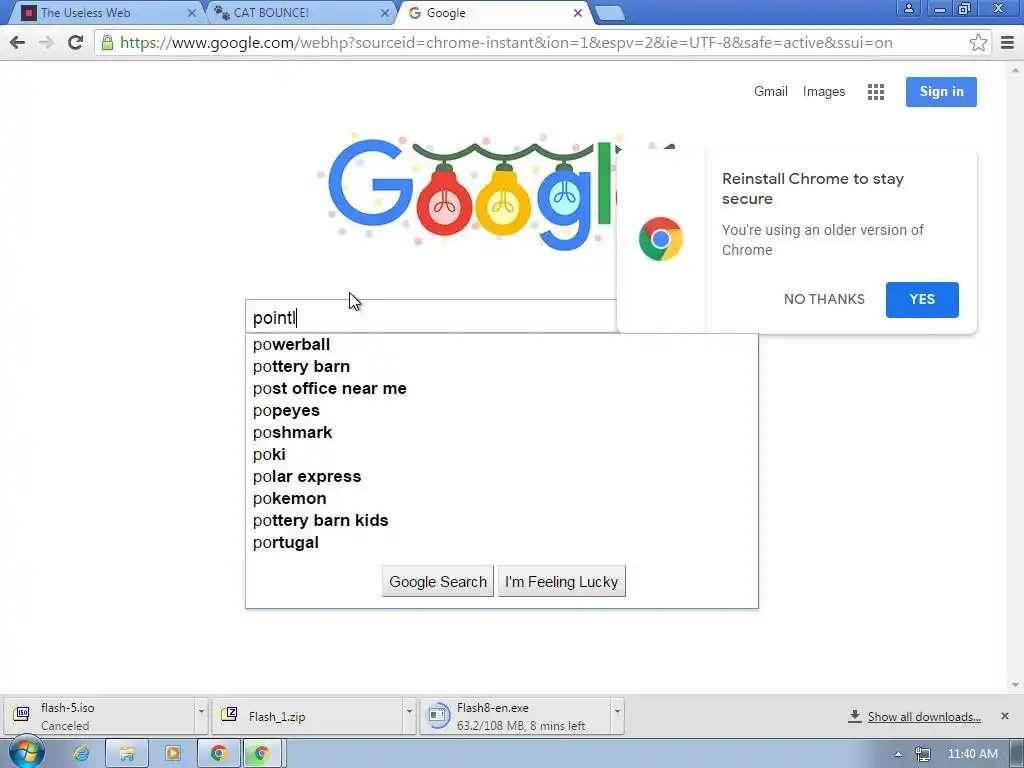Open the Windows Start menu
Viewport: 1024px width, 768px height.
(x=26, y=754)
